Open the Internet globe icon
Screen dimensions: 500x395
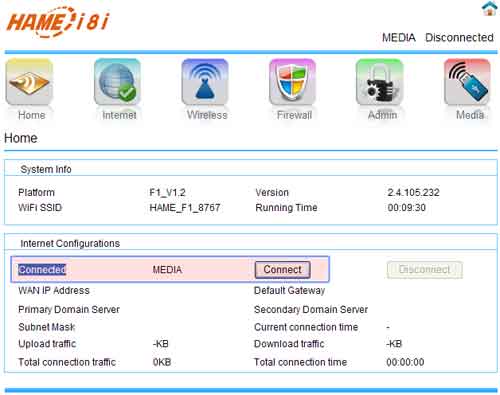point(117,82)
